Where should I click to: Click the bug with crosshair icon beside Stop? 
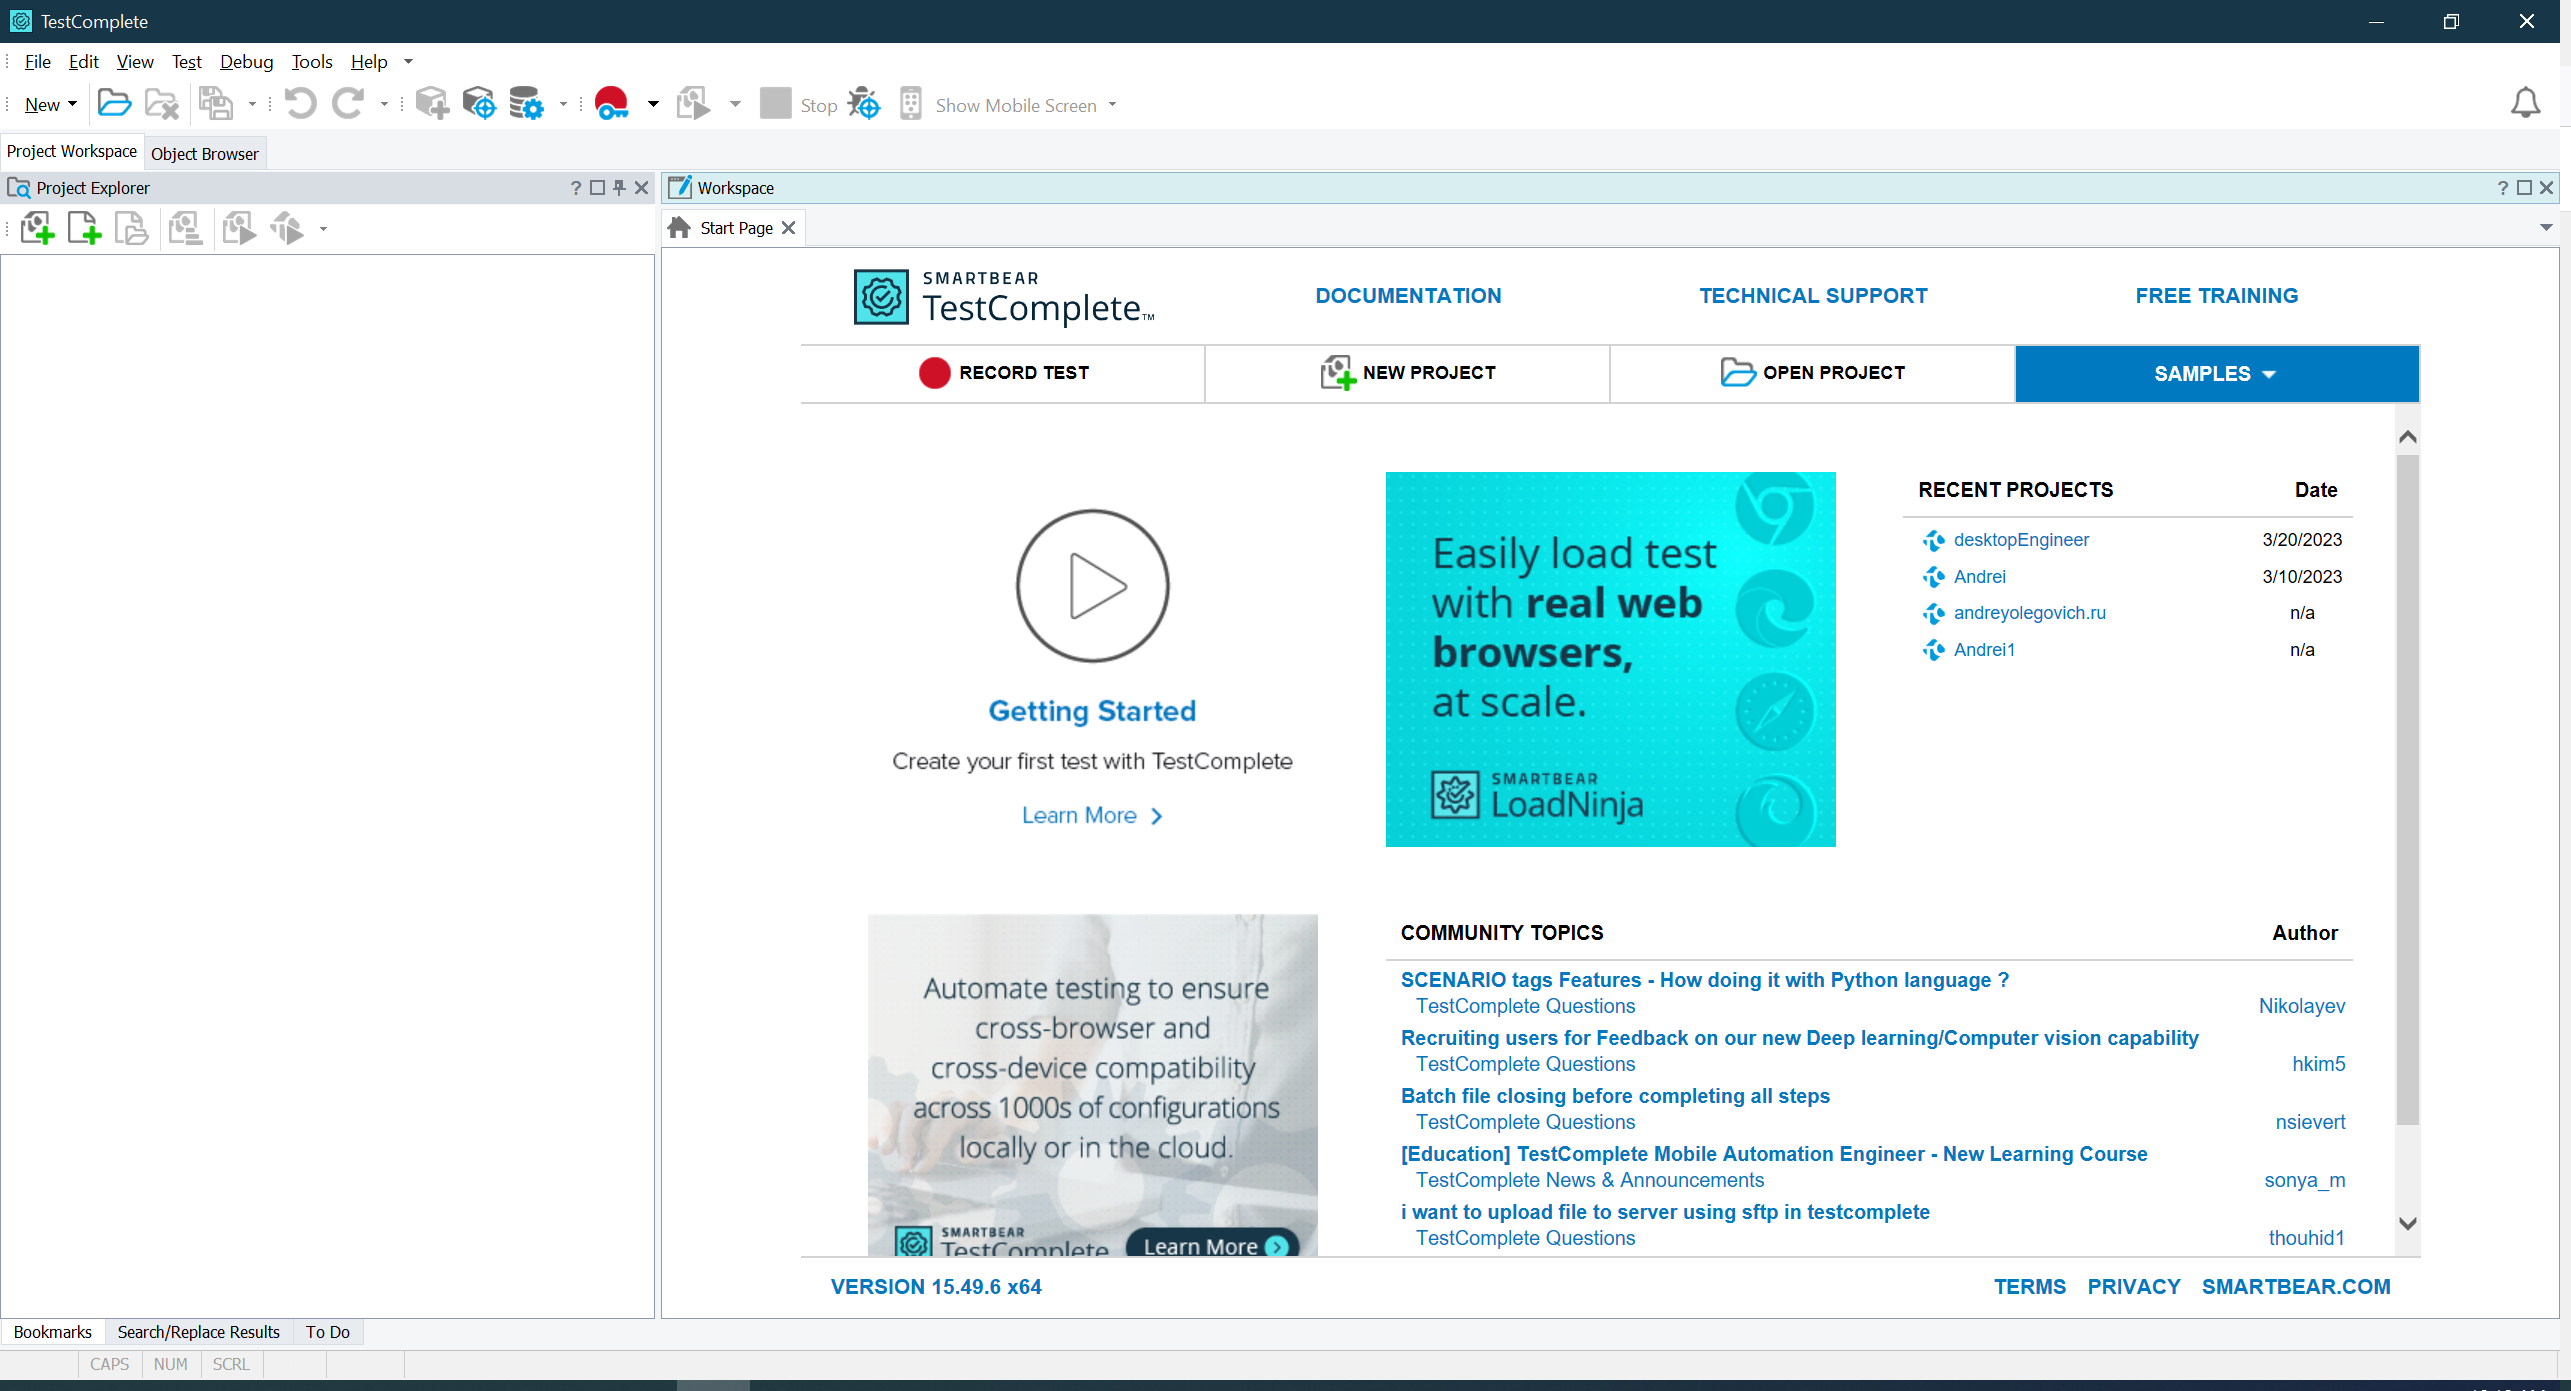[x=864, y=104]
